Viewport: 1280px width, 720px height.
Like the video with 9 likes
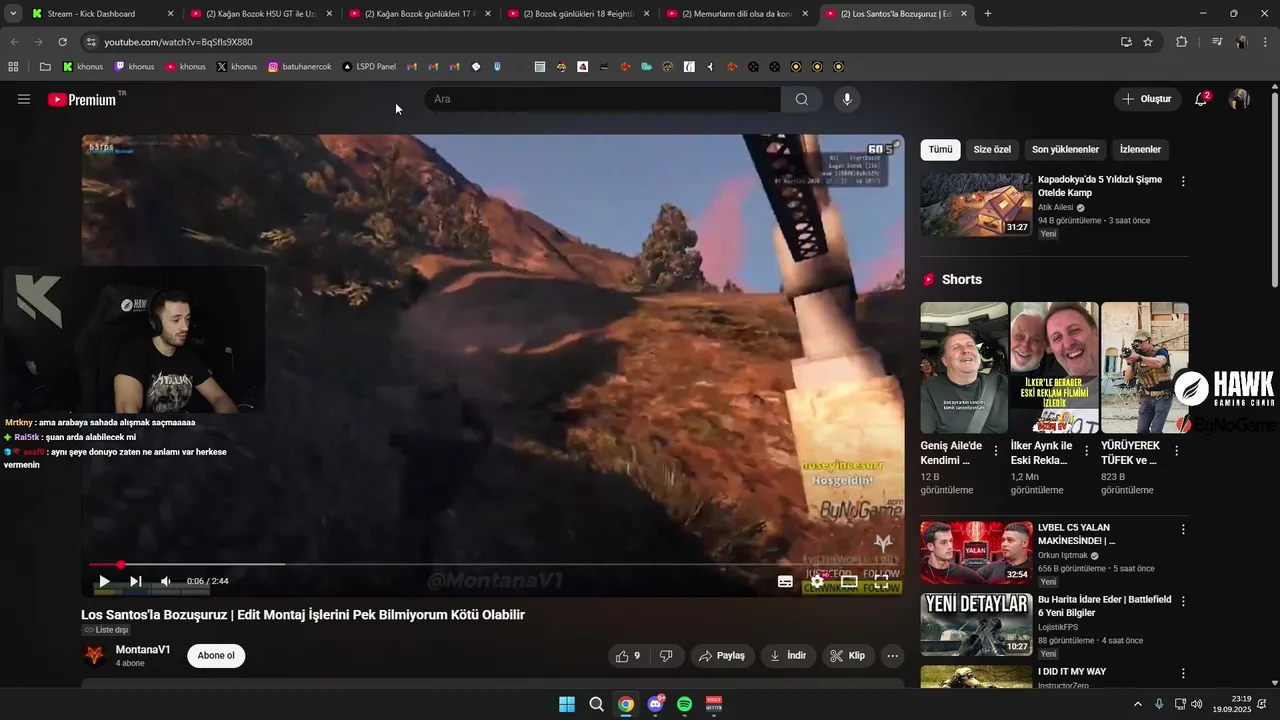pyautogui.click(x=628, y=656)
